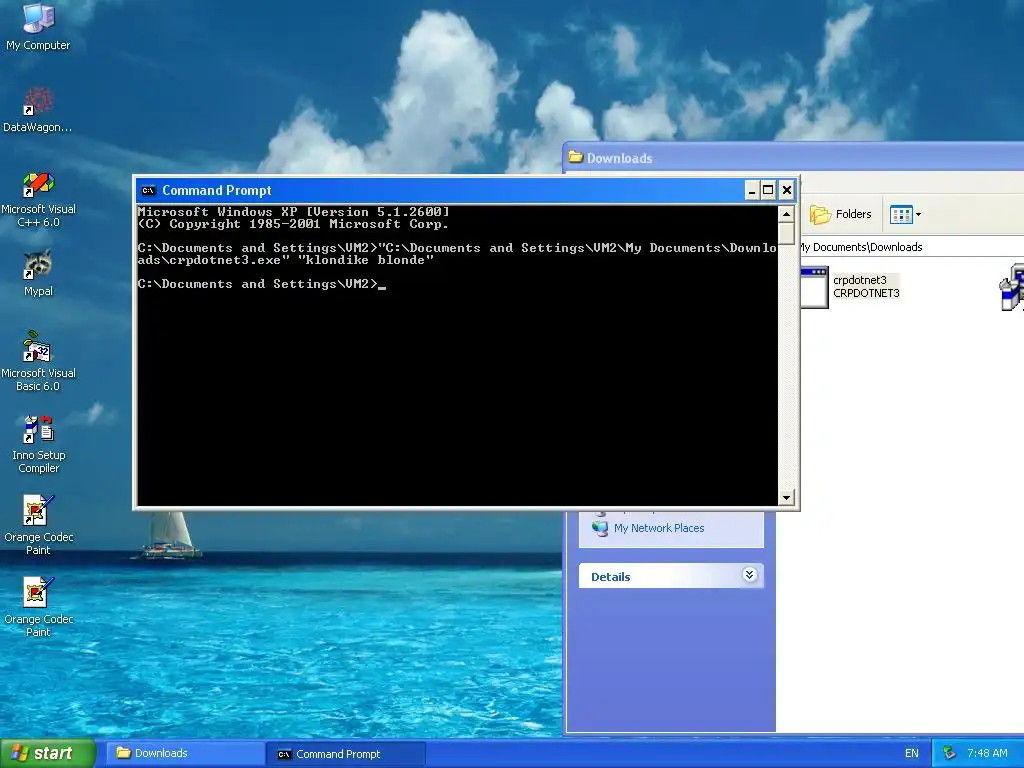
Task: Click the Downloads window title folder icon
Action: (x=575, y=157)
